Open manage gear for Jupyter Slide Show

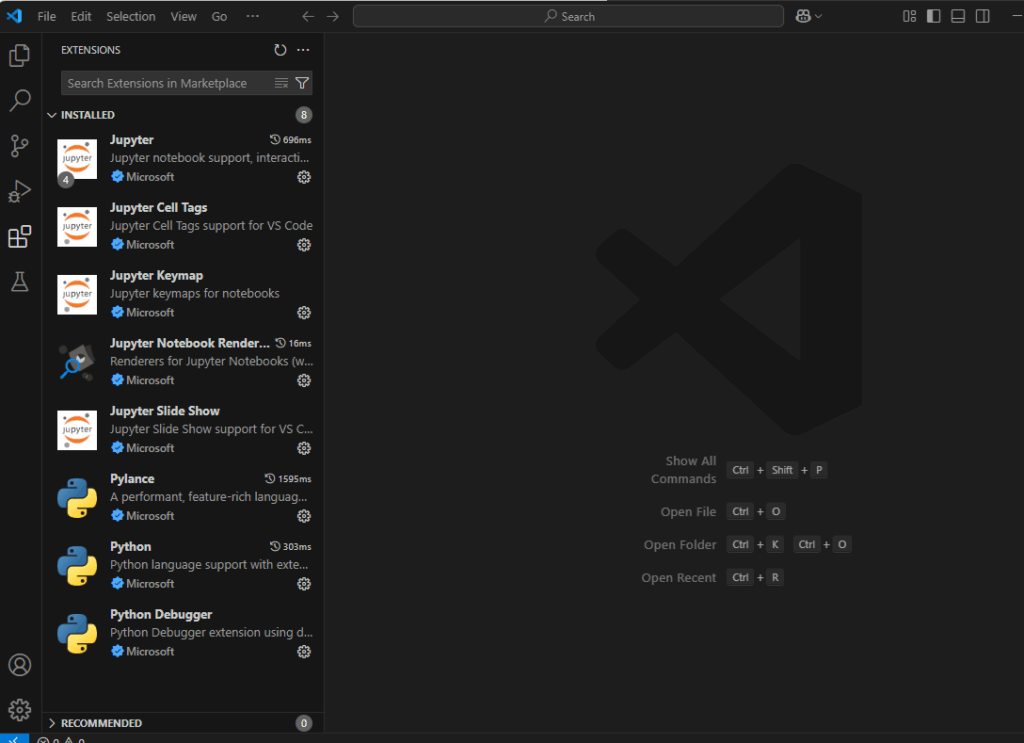304,449
